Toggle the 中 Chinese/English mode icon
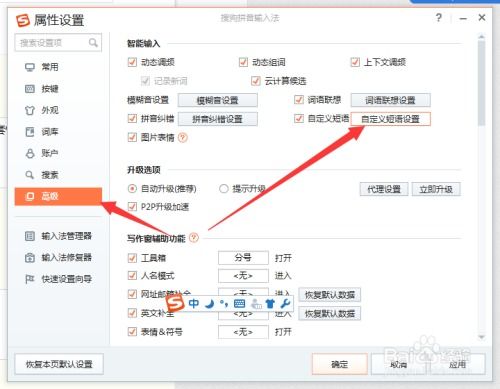 pos(194,303)
